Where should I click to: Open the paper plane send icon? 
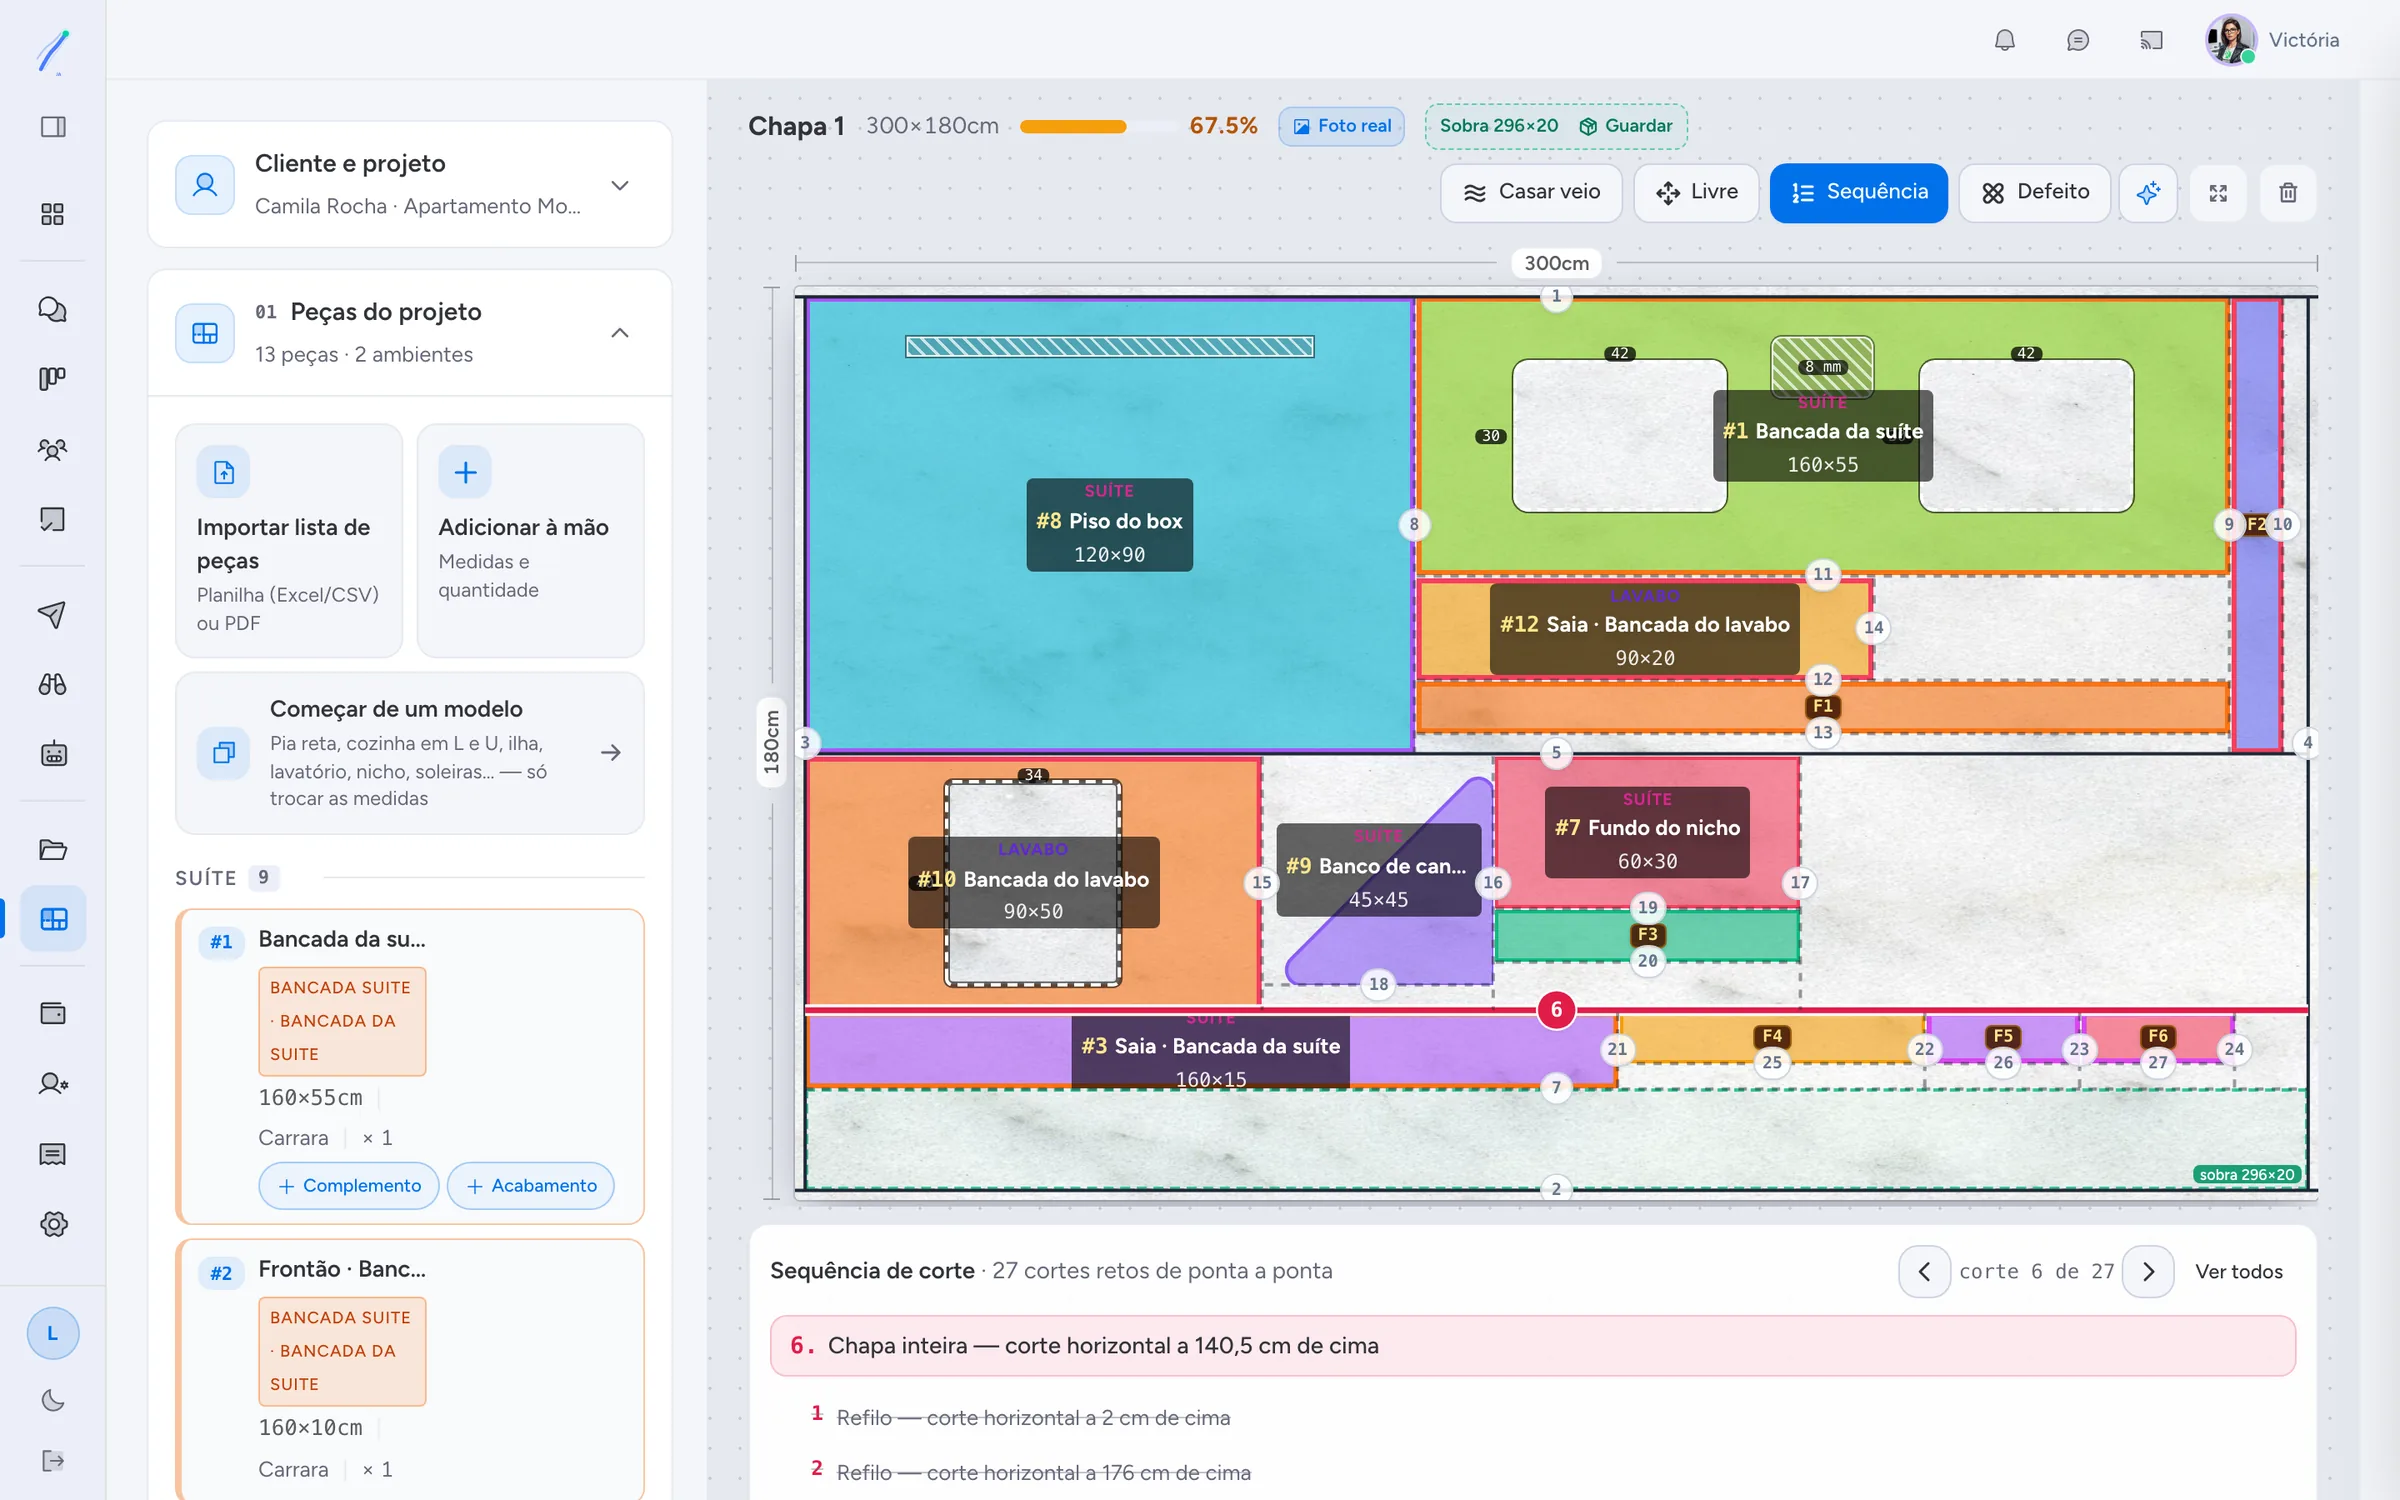pos(53,614)
